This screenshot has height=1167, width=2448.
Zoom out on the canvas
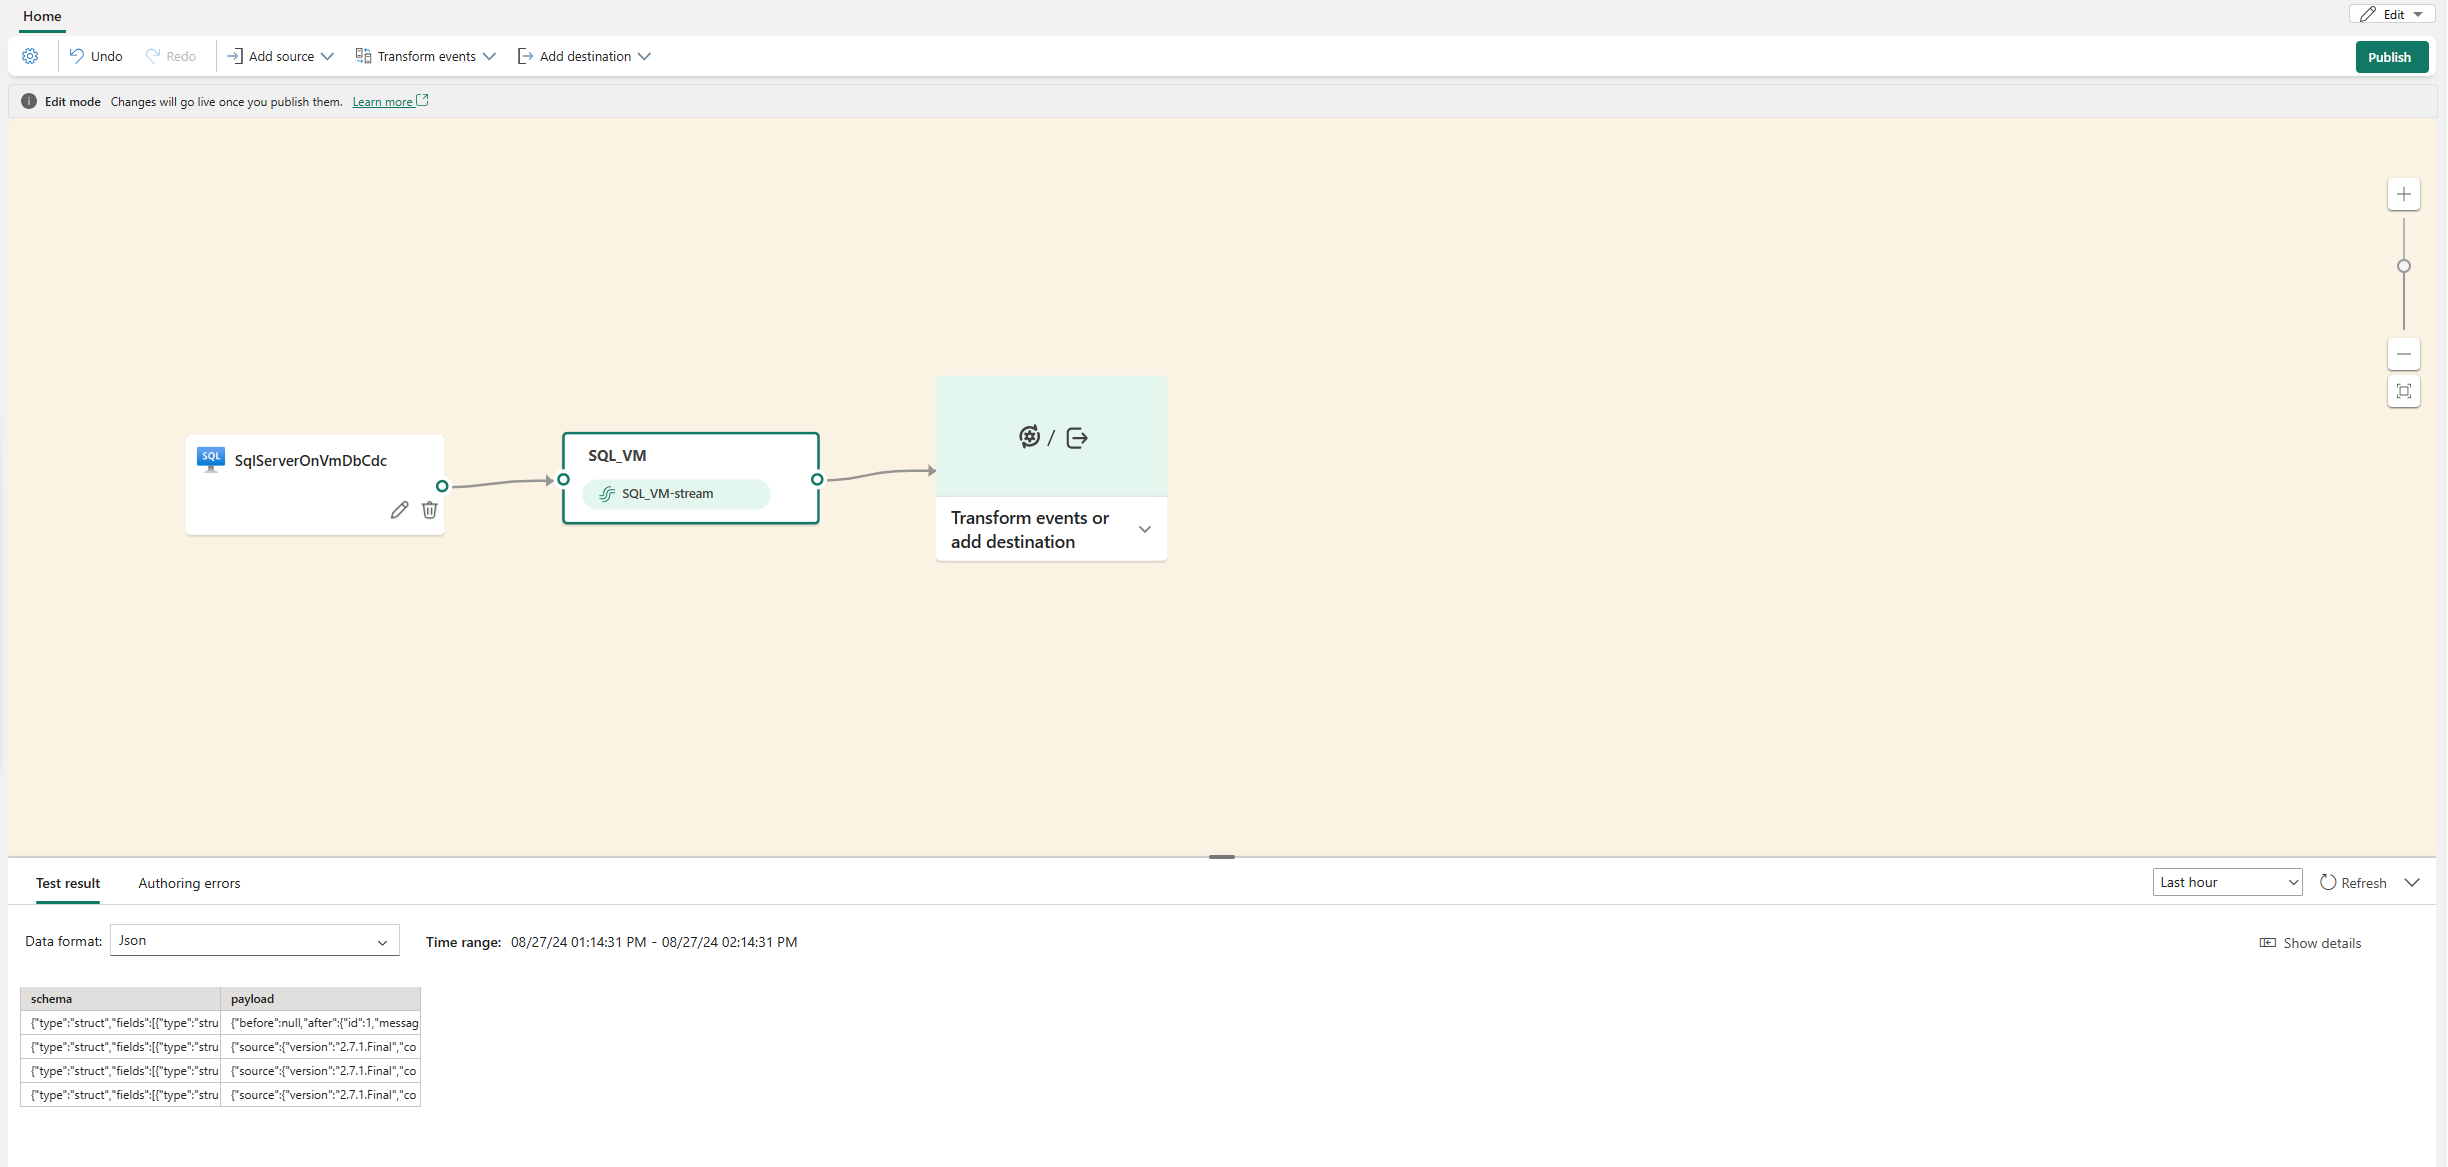pyautogui.click(x=2404, y=354)
